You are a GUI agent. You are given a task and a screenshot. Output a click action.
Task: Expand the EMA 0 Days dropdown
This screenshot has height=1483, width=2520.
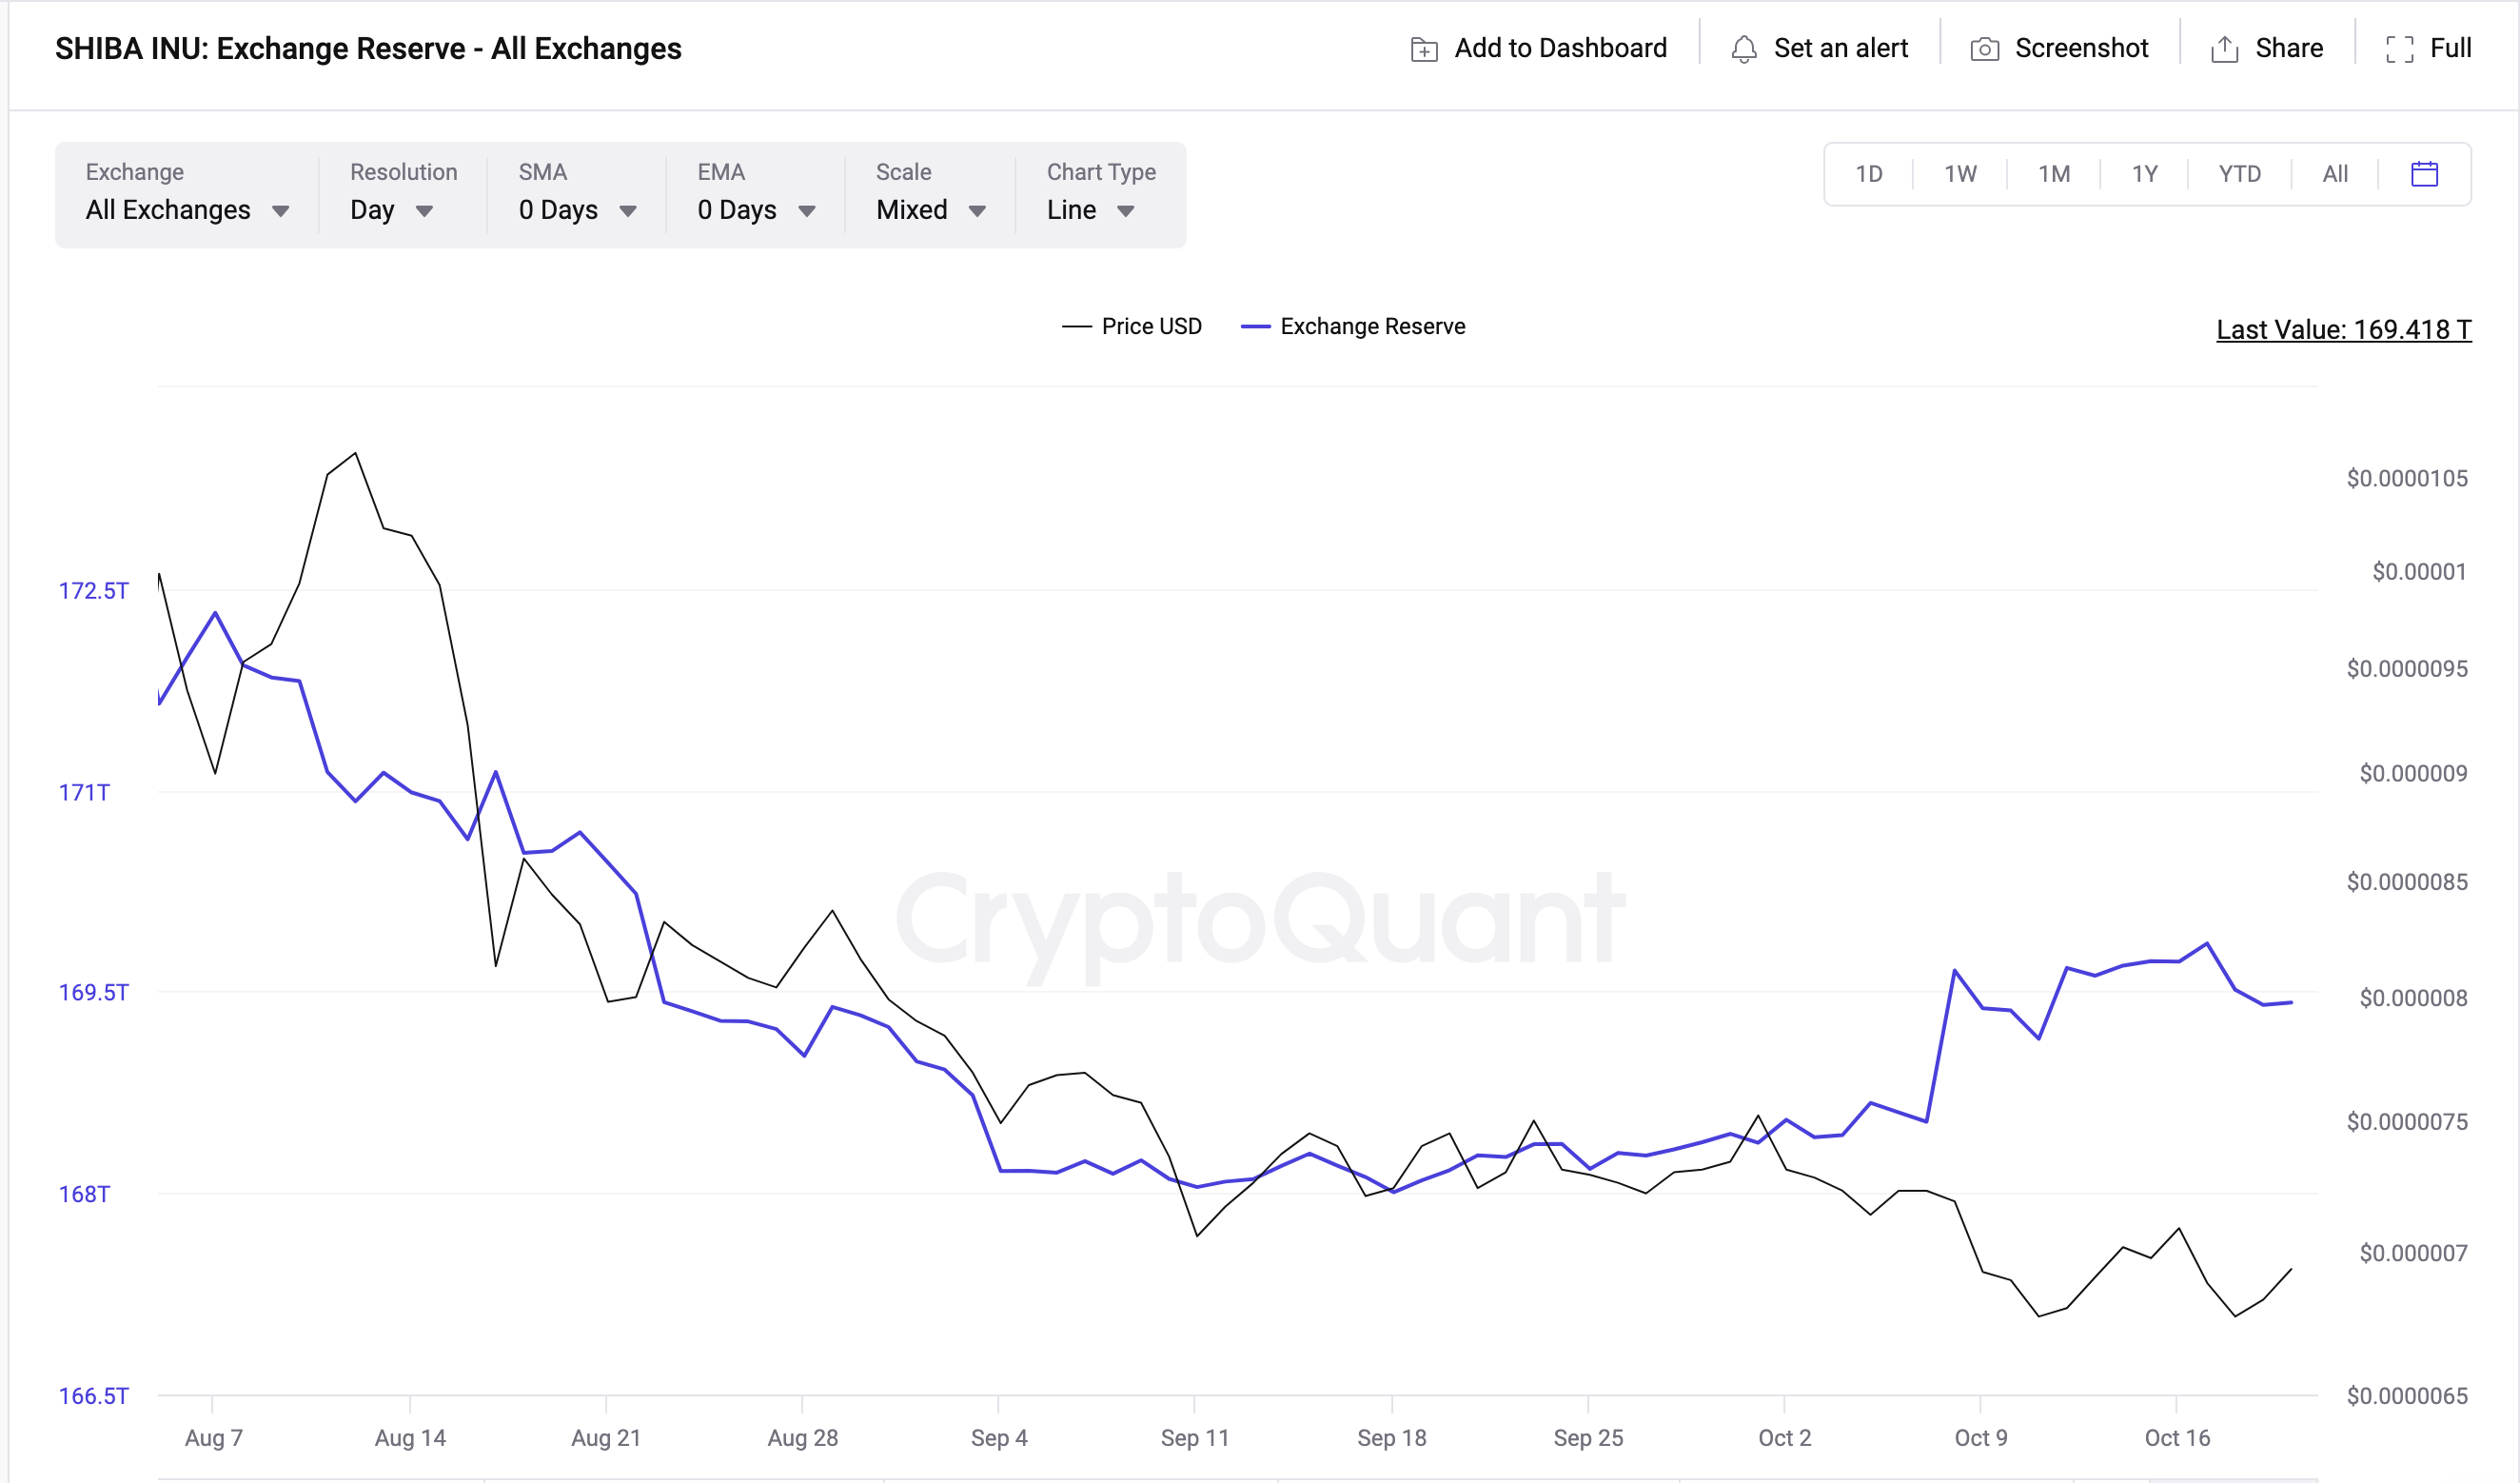[x=756, y=210]
